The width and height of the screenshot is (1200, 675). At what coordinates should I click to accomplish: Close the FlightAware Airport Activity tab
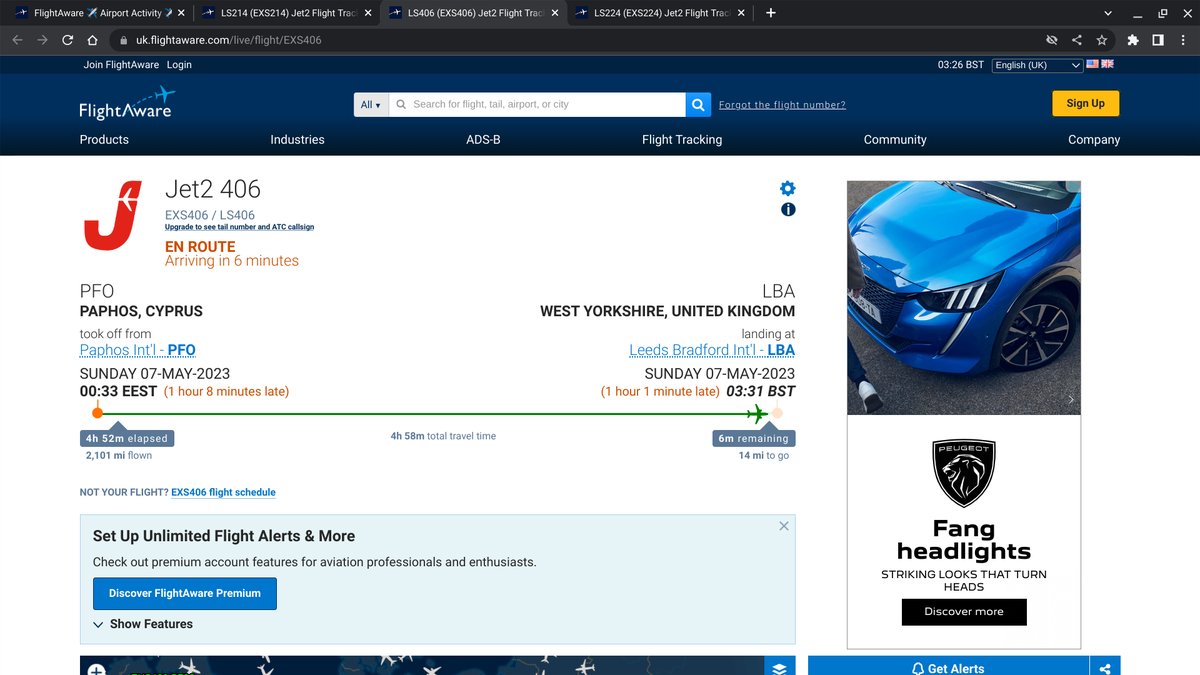point(182,13)
